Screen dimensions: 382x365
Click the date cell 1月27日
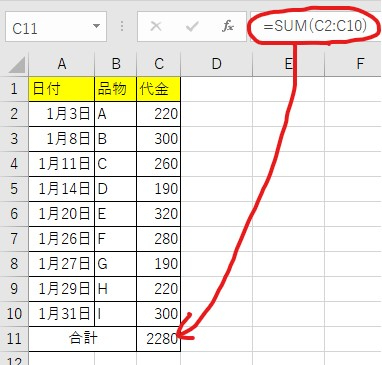[62, 264]
